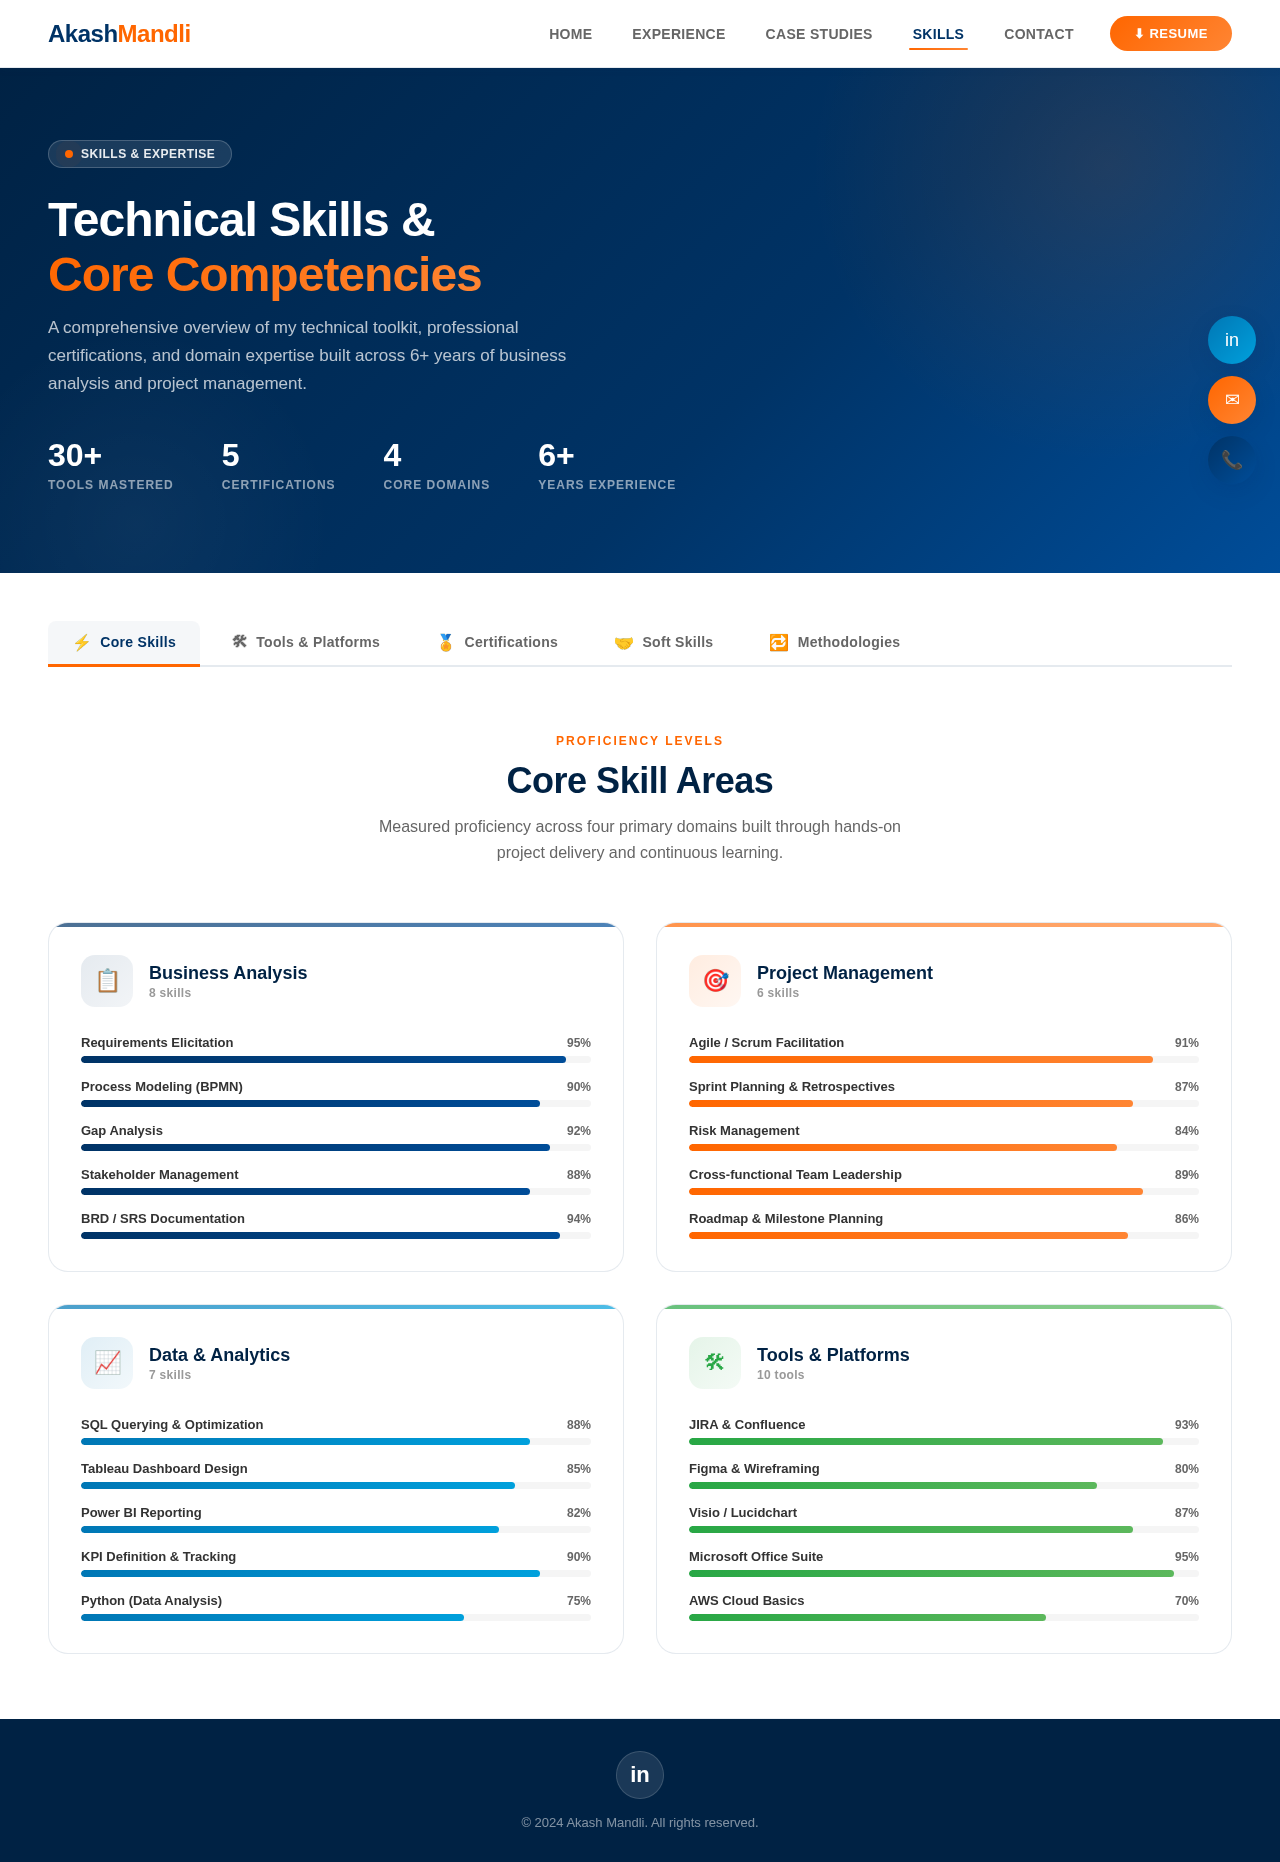Click the SKILLS & EXPERTISE badge
1280x1862 pixels.
[140, 154]
